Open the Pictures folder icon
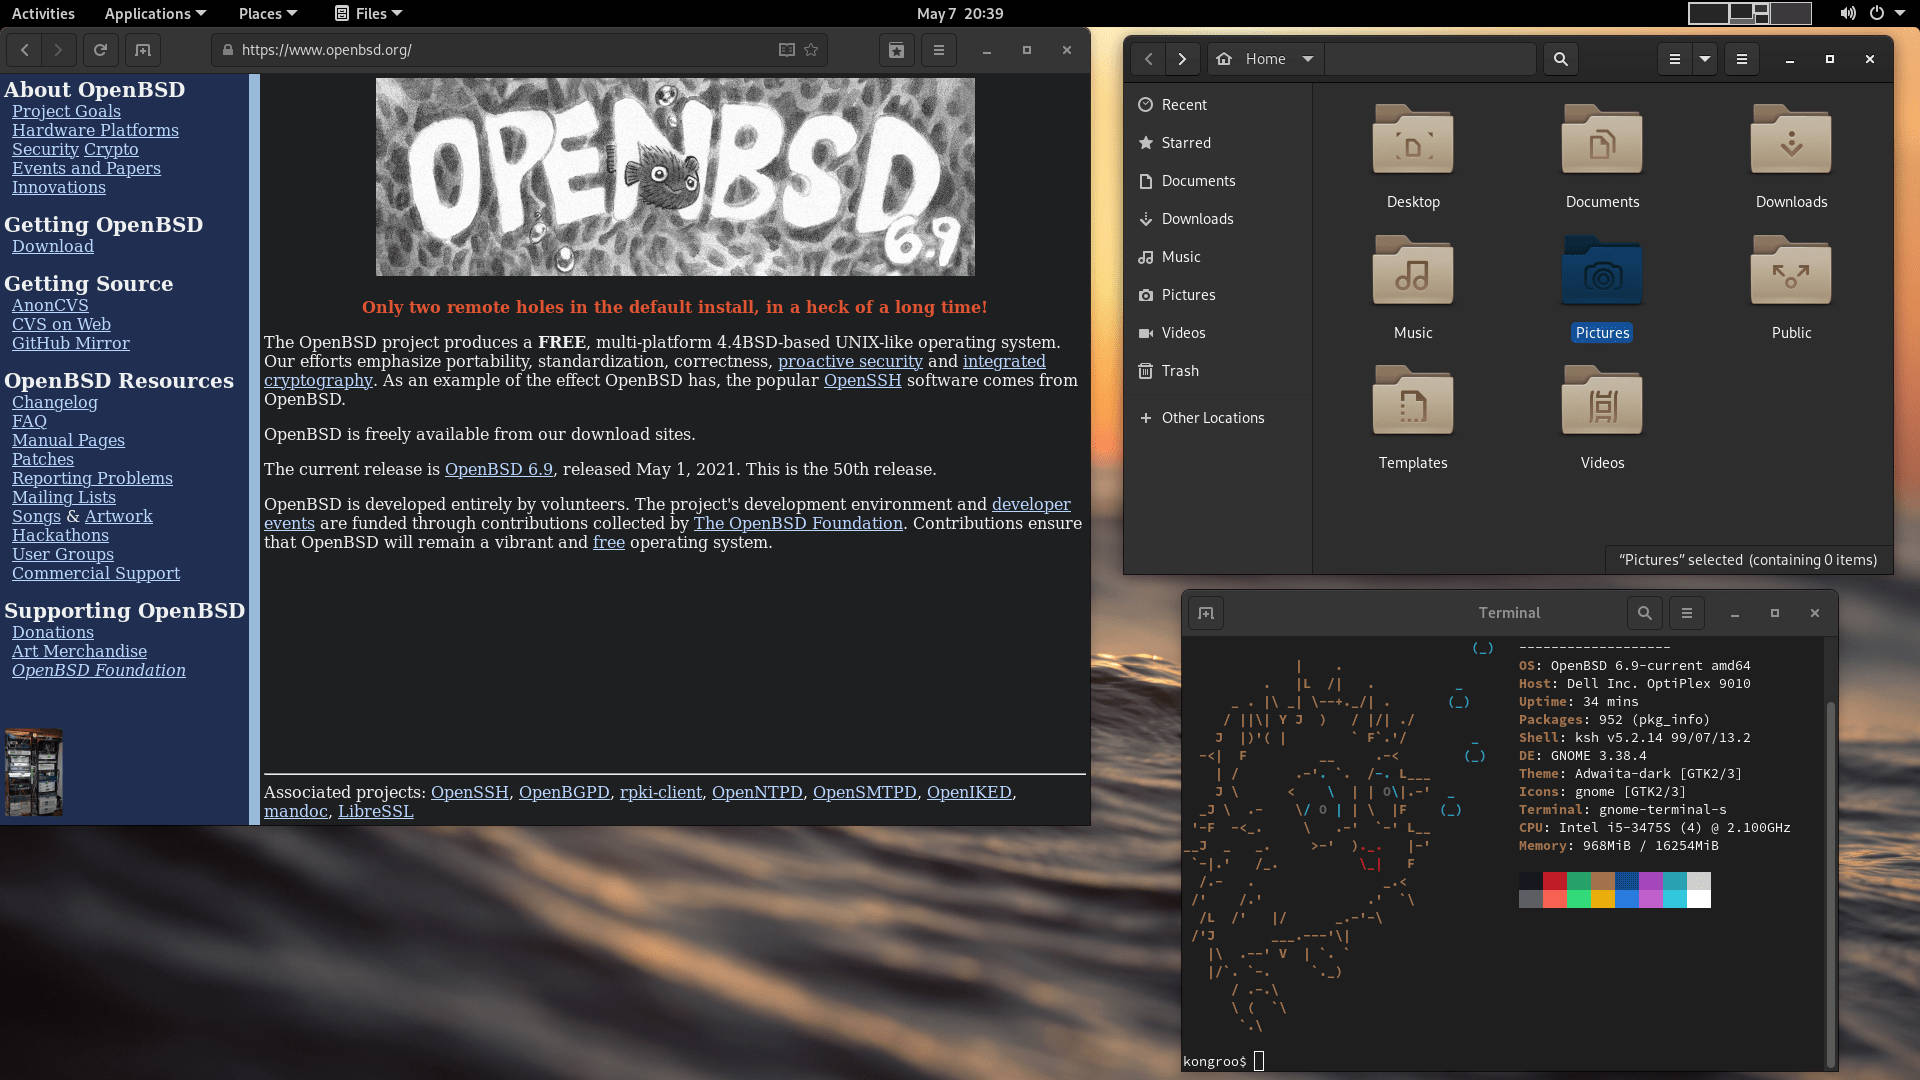 point(1602,272)
